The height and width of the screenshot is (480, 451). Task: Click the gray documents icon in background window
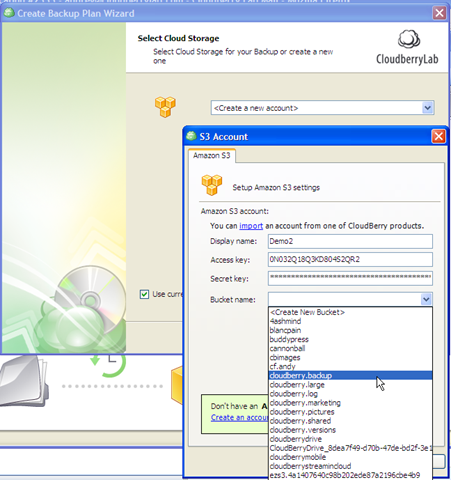tap(23, 382)
